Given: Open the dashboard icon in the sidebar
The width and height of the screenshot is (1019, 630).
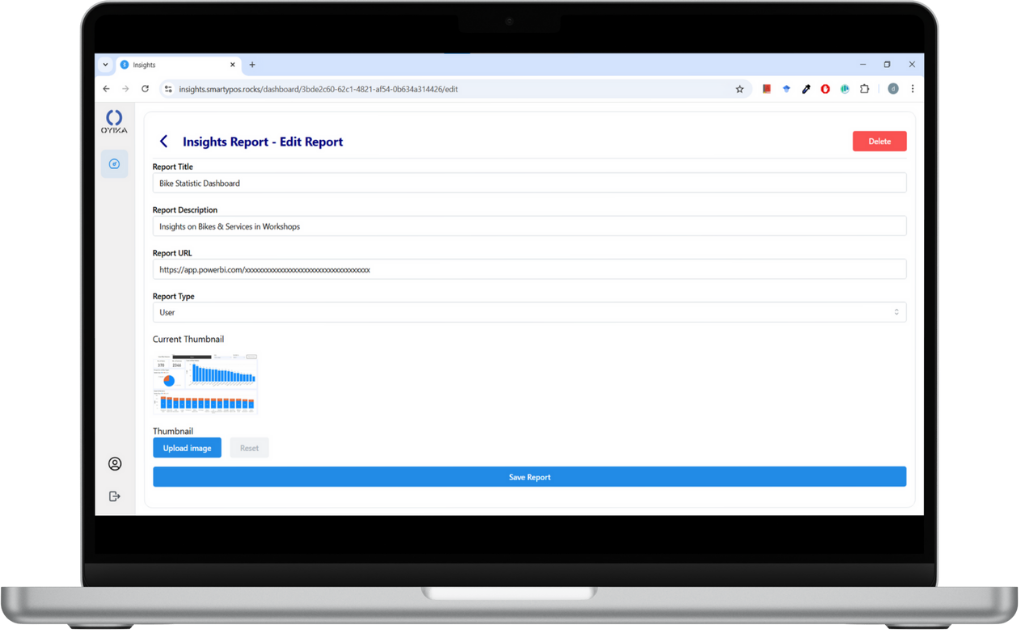Looking at the screenshot, I should [x=114, y=164].
